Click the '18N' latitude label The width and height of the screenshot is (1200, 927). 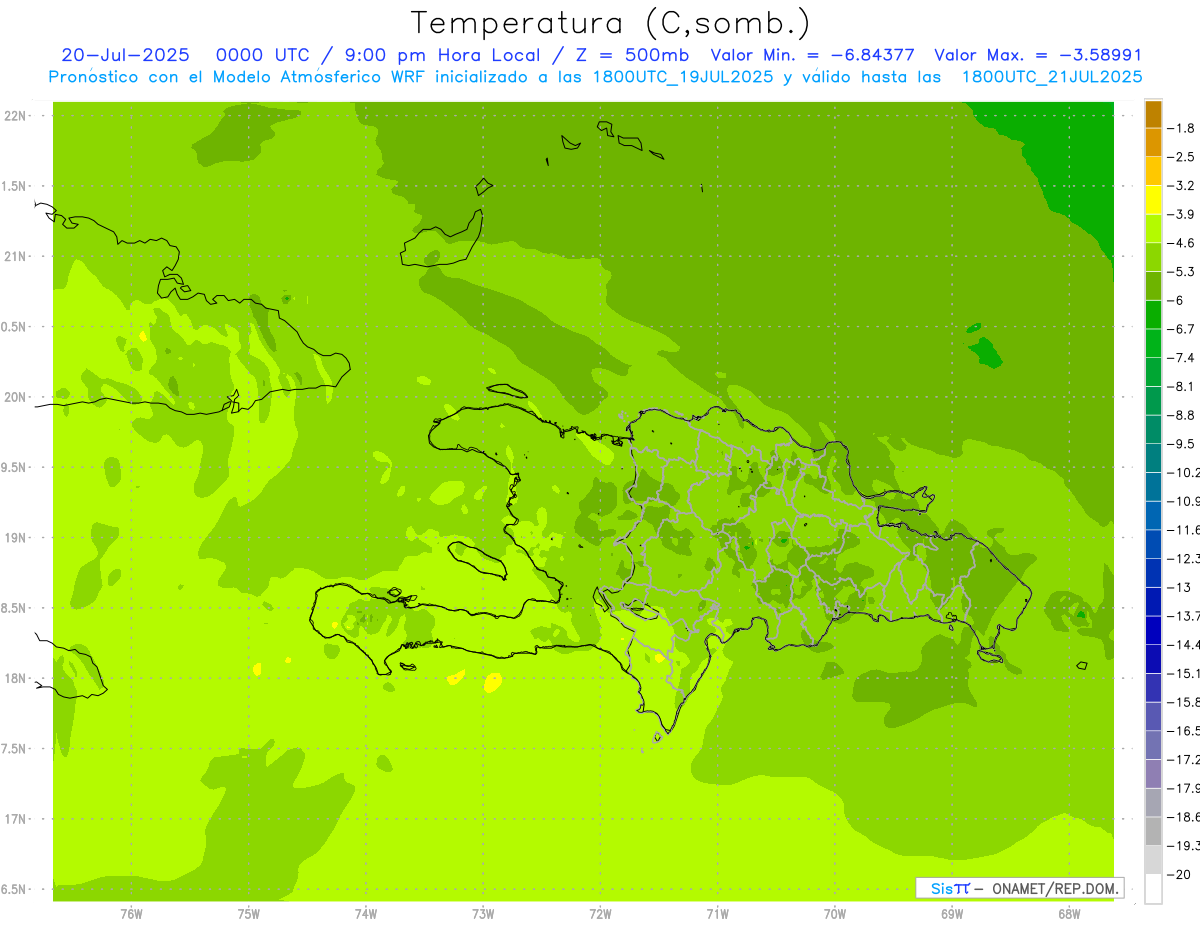coord(15,678)
